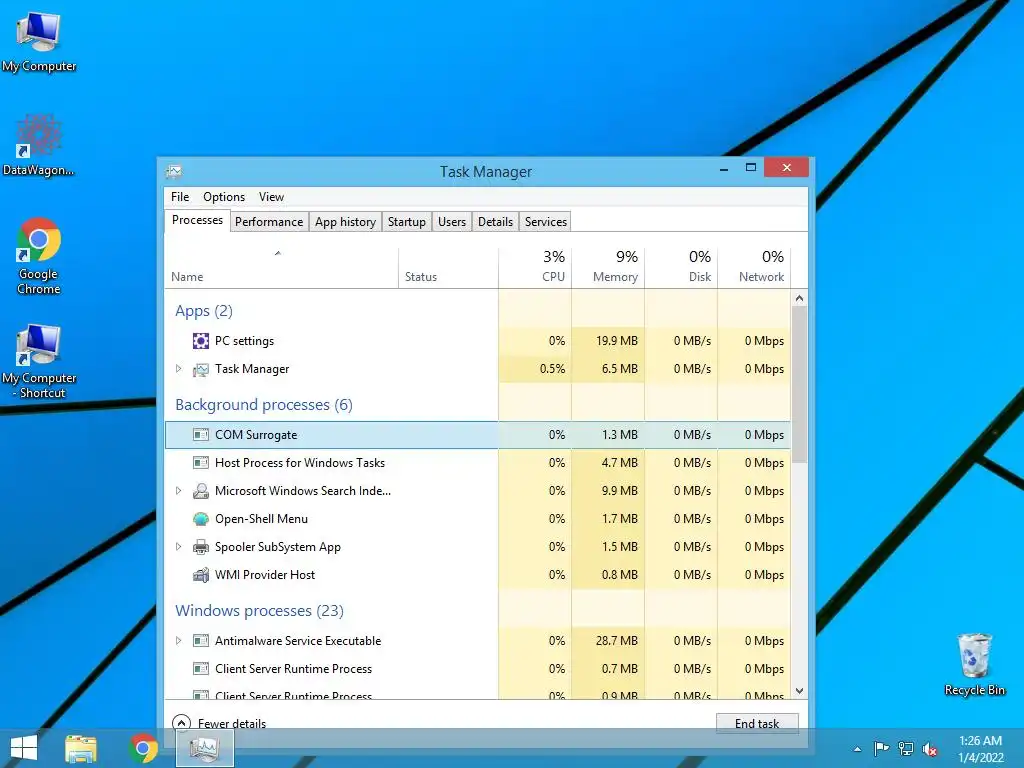The image size is (1024, 768).
Task: Show hidden tray icons arrow
Action: (x=857, y=749)
